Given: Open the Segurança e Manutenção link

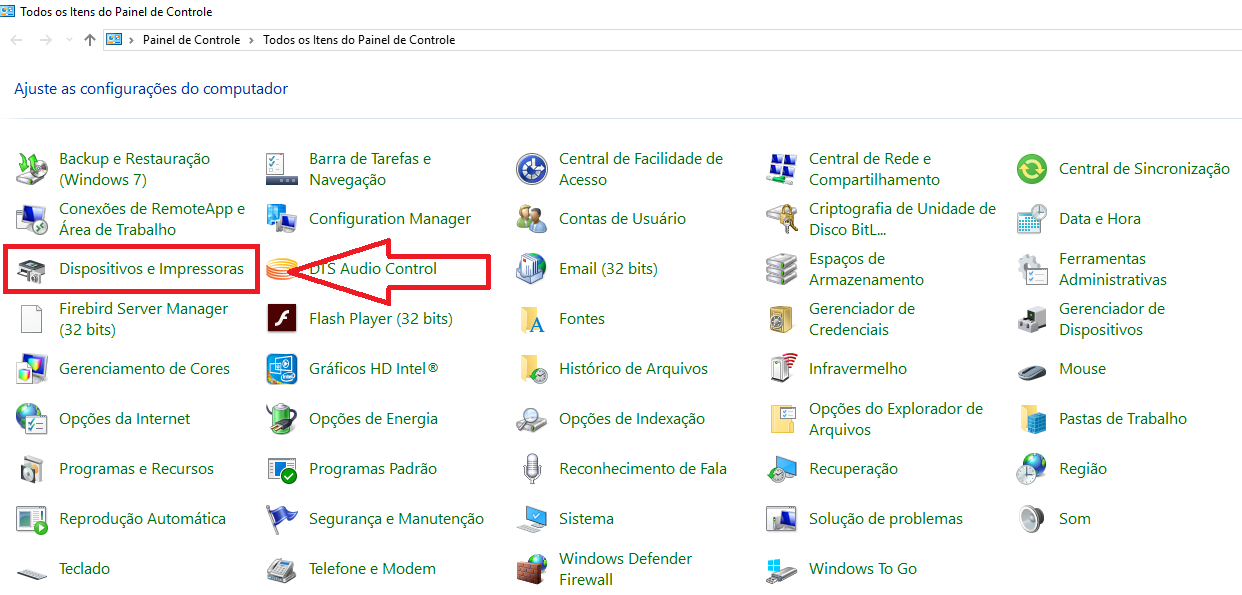Looking at the screenshot, I should 396,519.
